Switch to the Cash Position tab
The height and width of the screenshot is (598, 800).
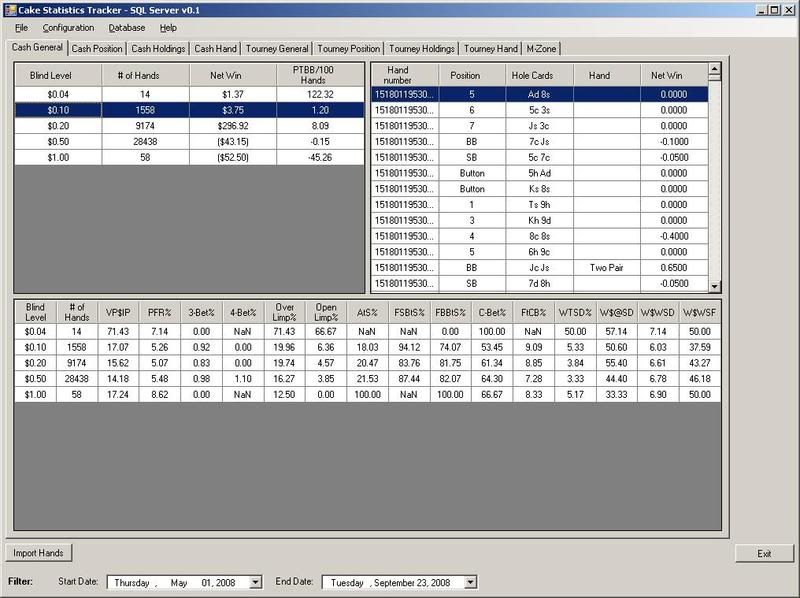pyautogui.click(x=97, y=48)
